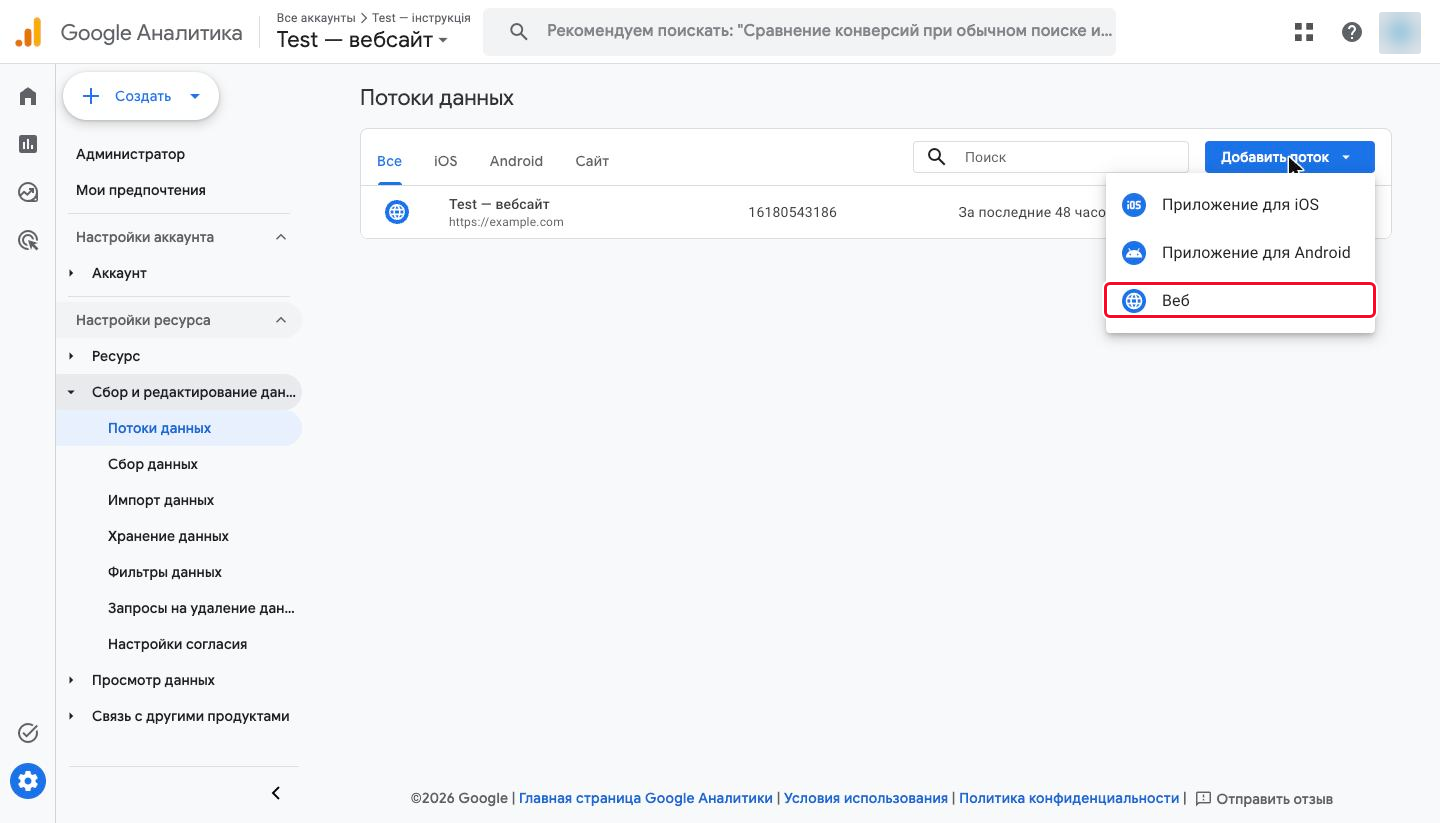
Task: Open the Explore icon in left rail
Action: [x=28, y=192]
